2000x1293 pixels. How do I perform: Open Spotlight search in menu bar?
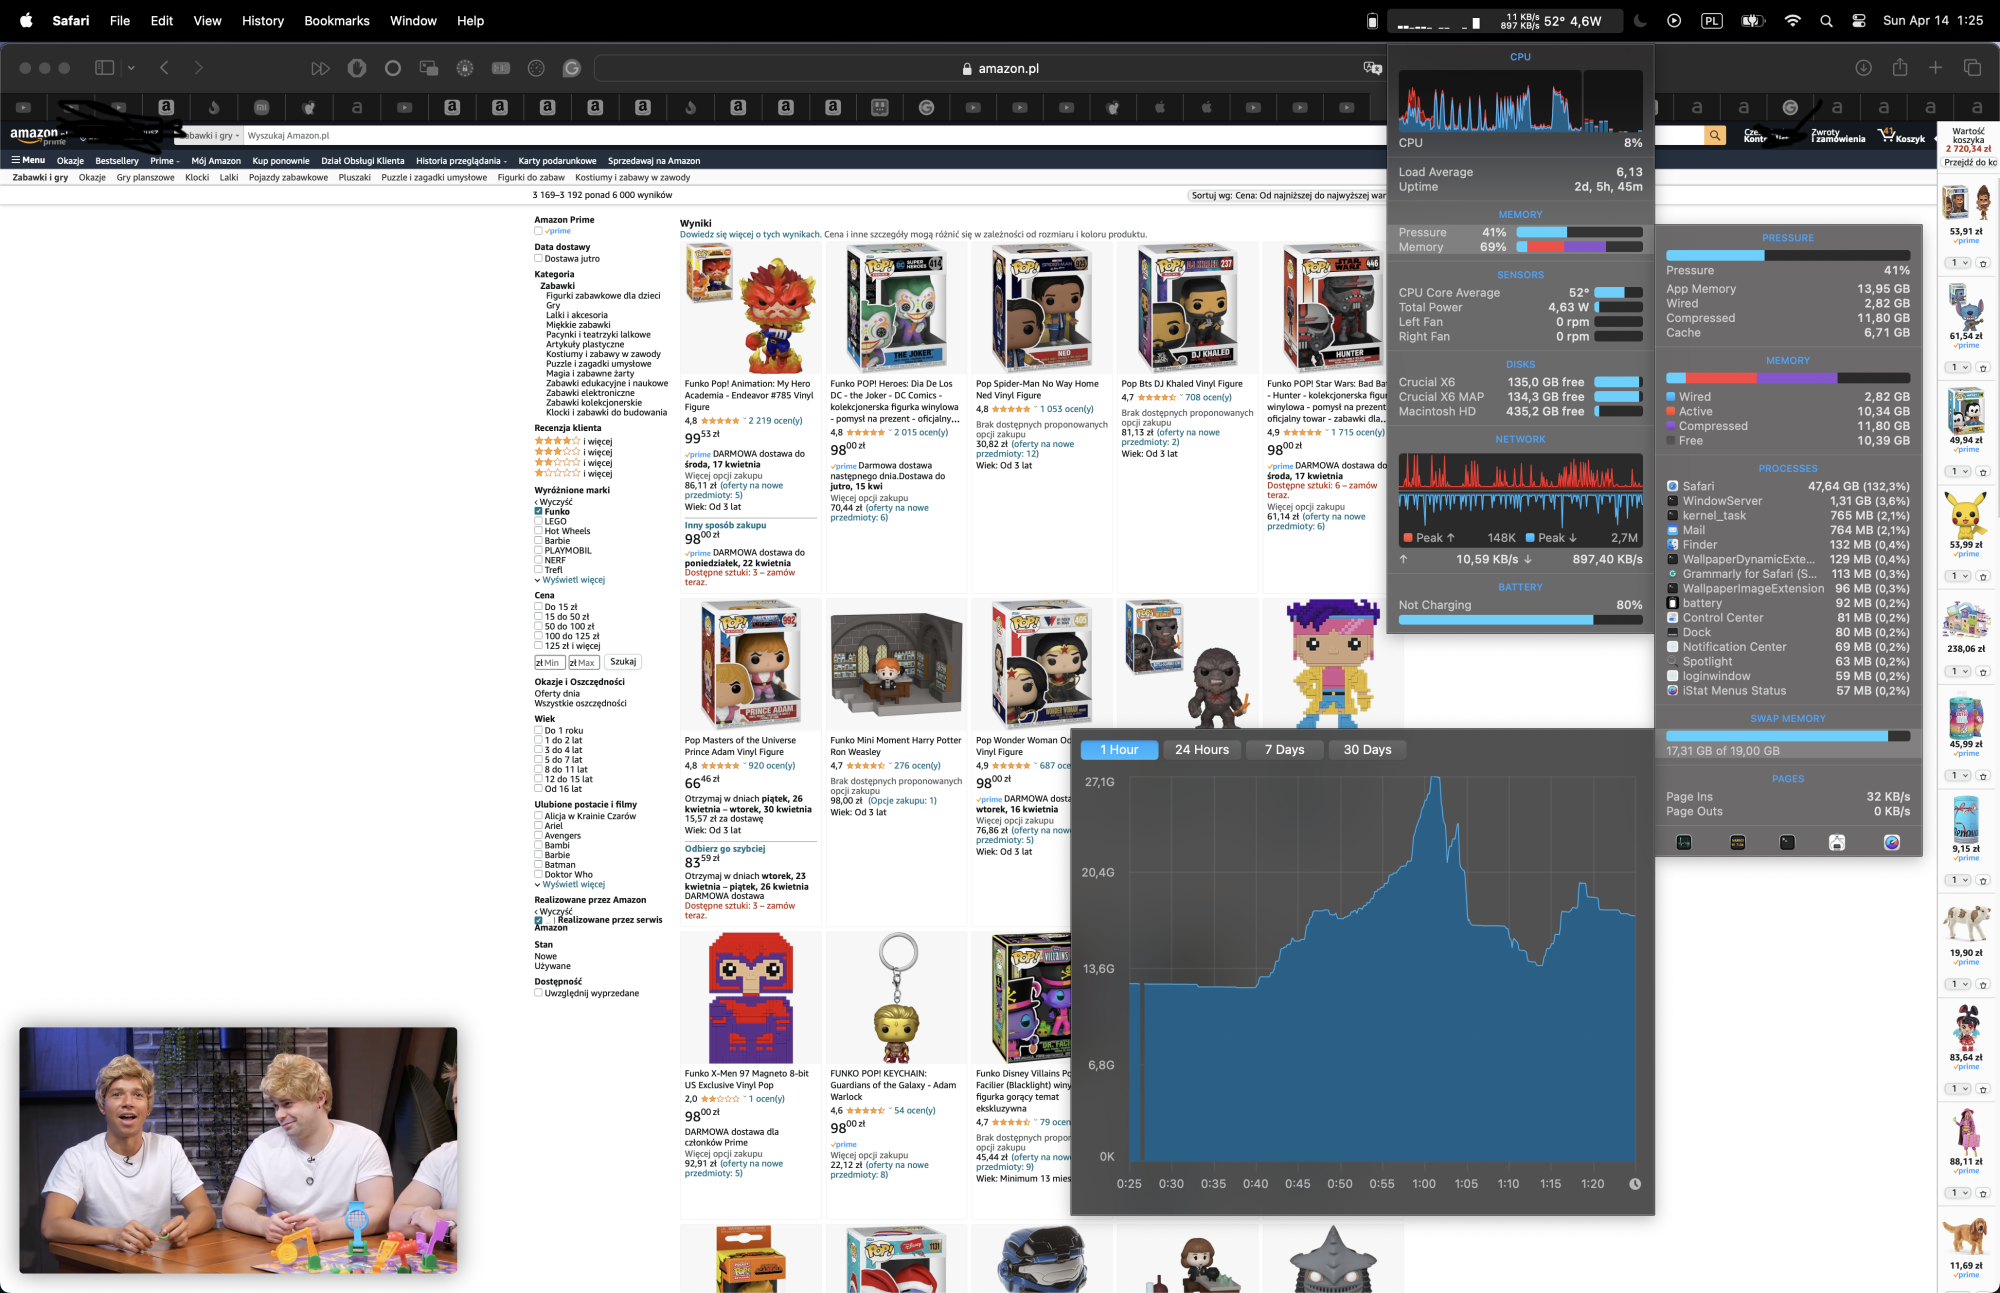point(1826,21)
